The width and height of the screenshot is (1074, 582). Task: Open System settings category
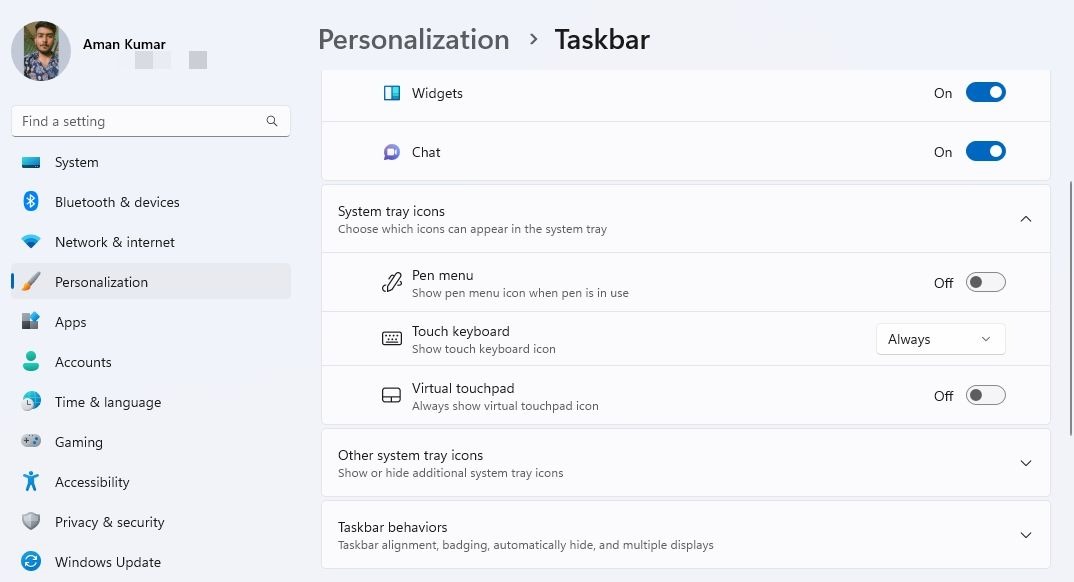(151, 162)
